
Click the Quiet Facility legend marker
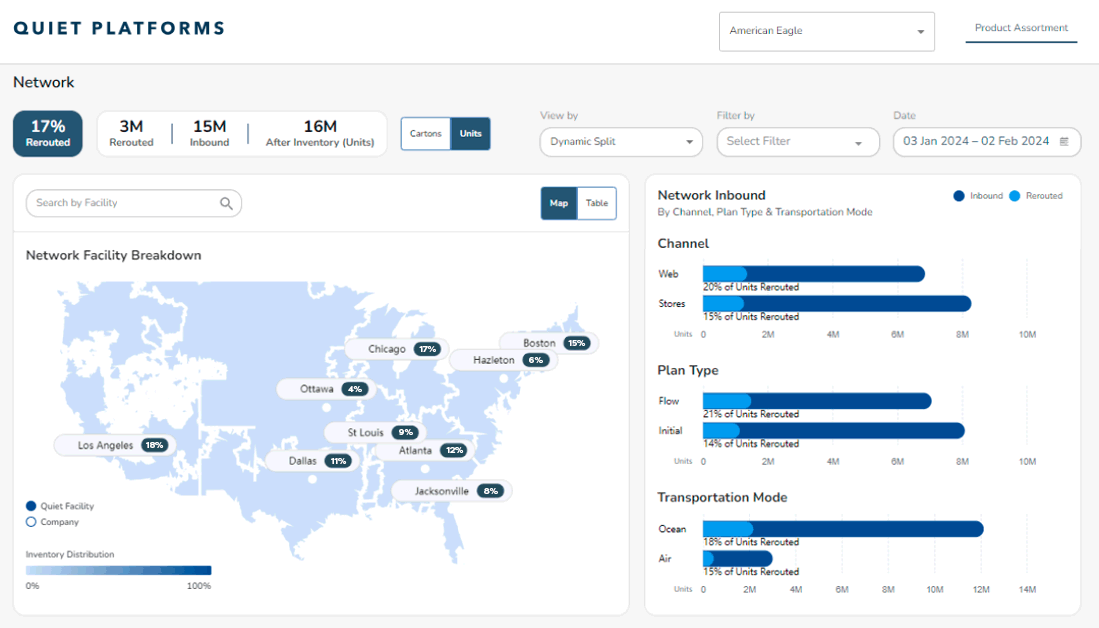(31, 506)
